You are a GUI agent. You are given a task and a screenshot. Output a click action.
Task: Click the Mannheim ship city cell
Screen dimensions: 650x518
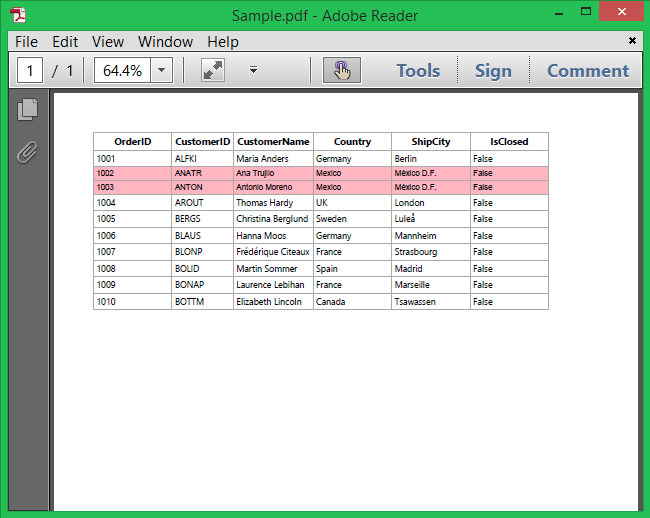431,236
